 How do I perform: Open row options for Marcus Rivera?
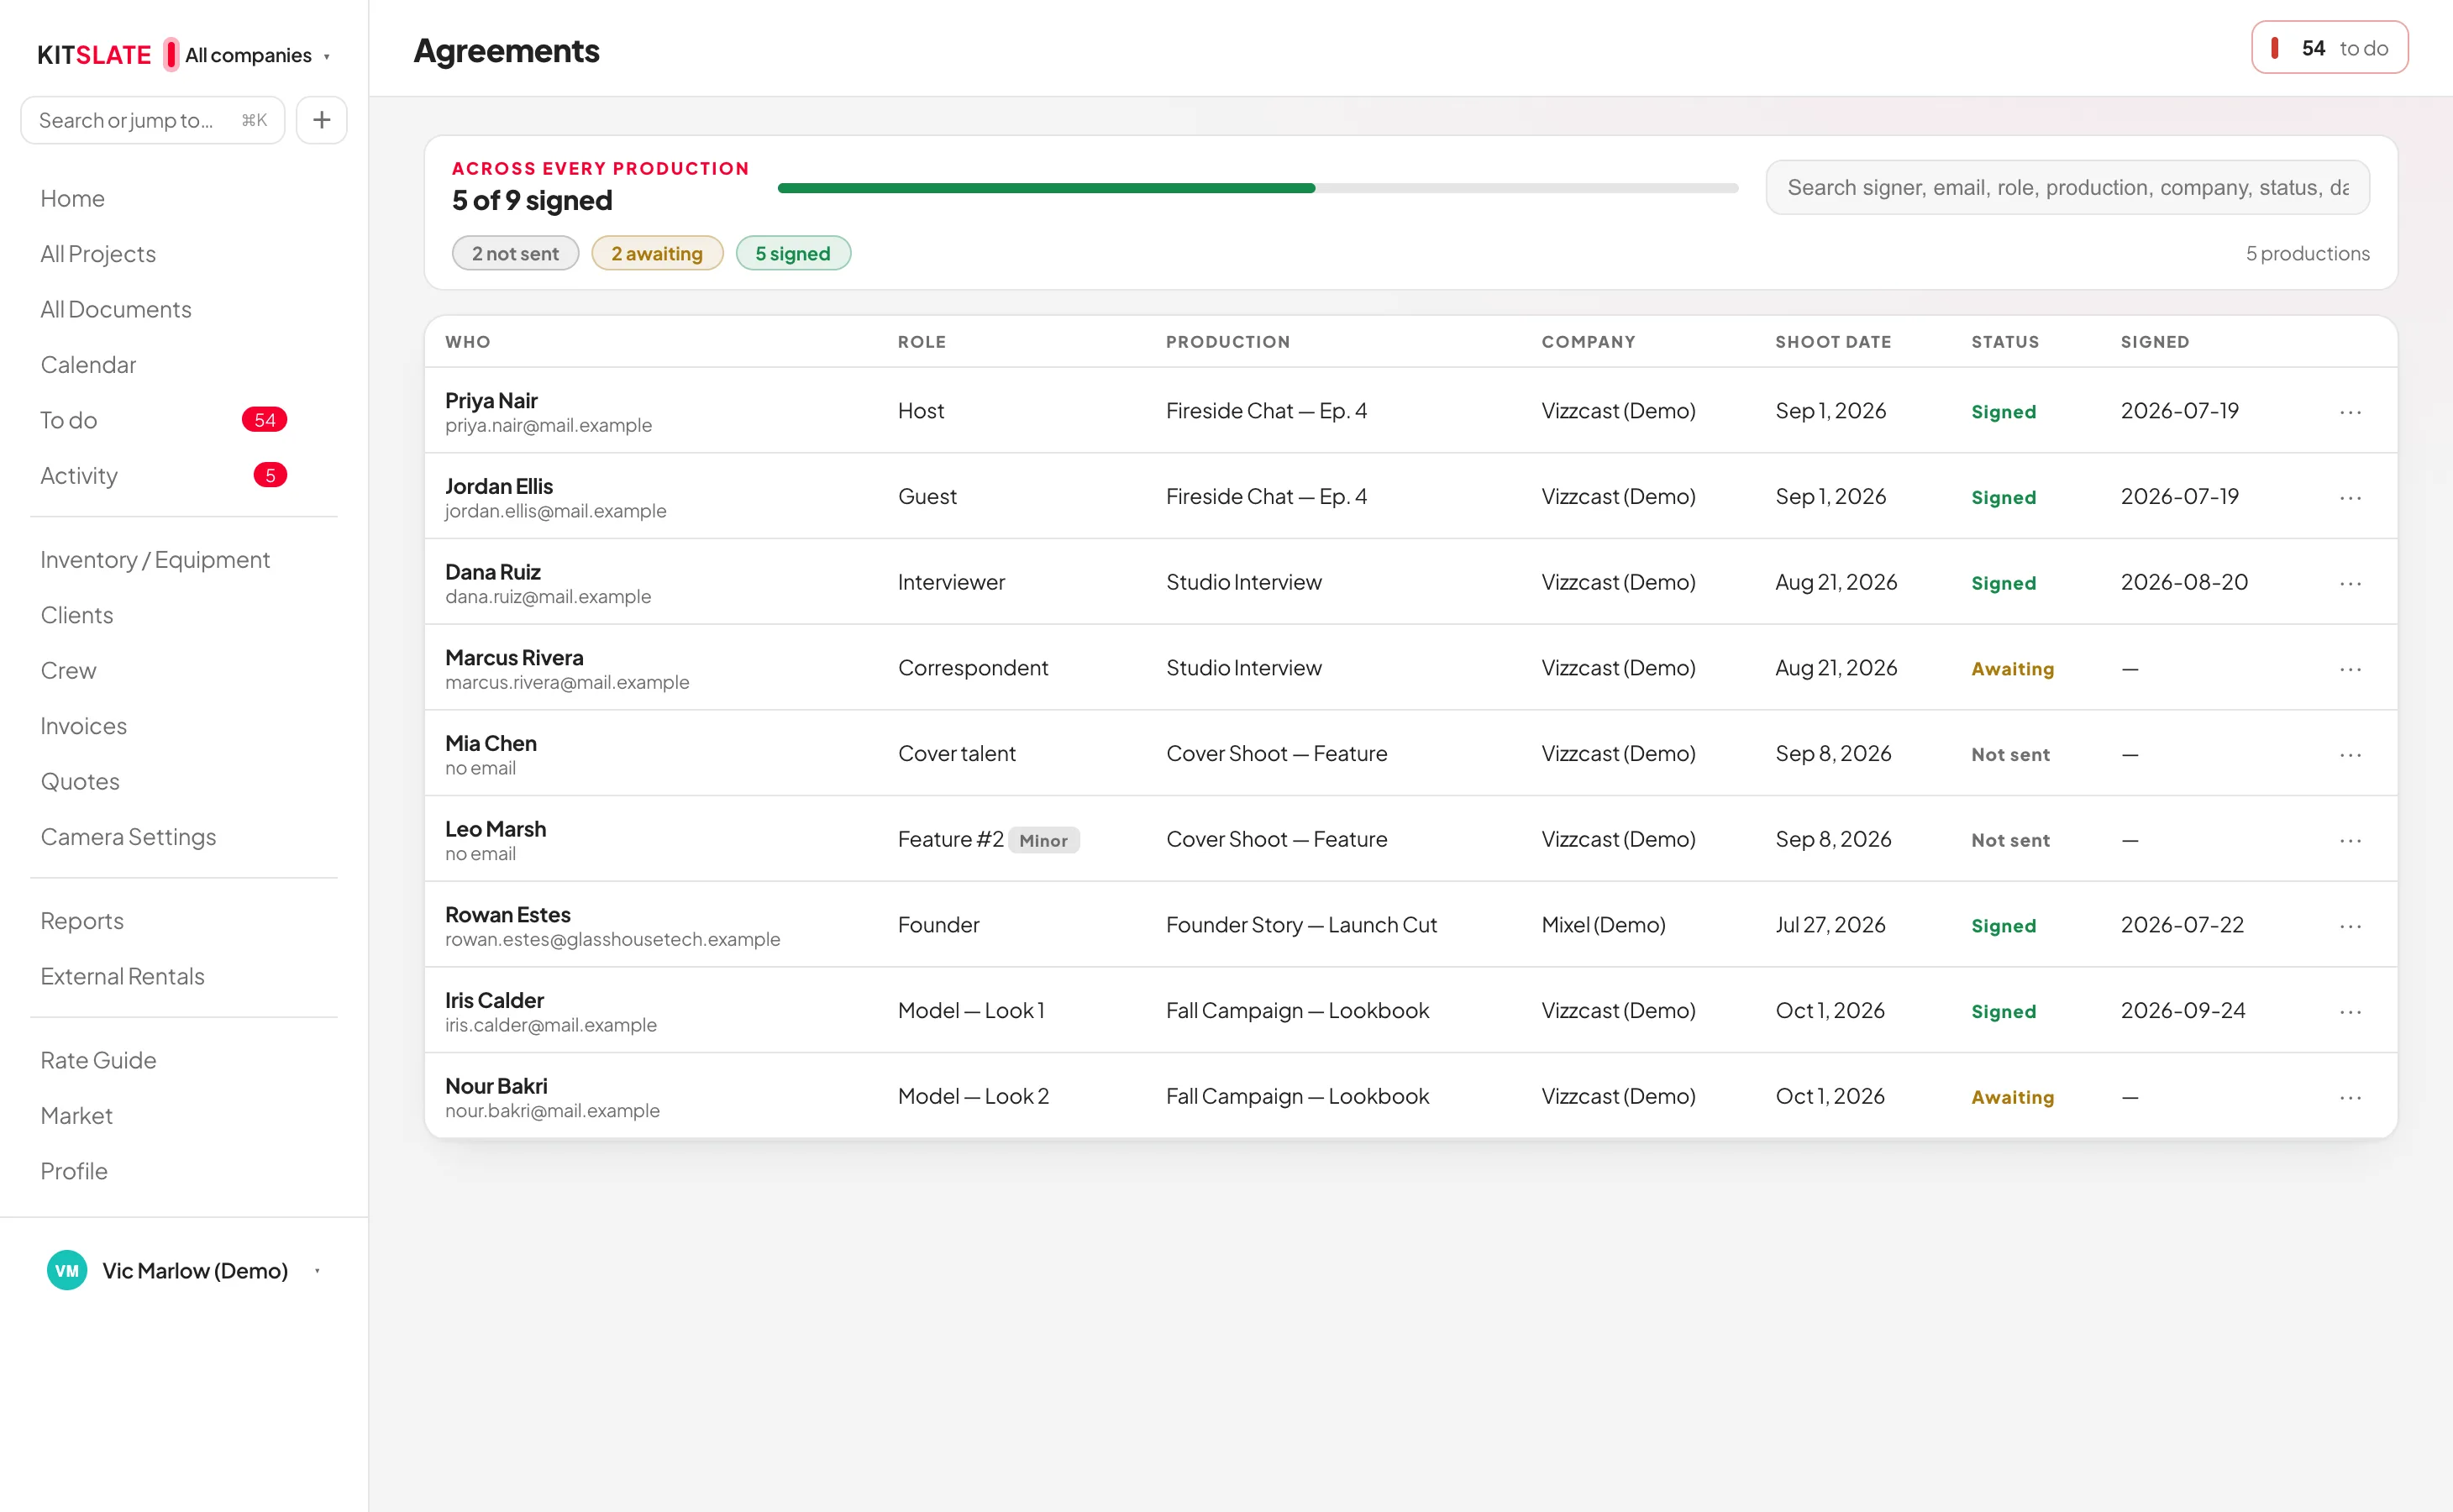[2350, 669]
